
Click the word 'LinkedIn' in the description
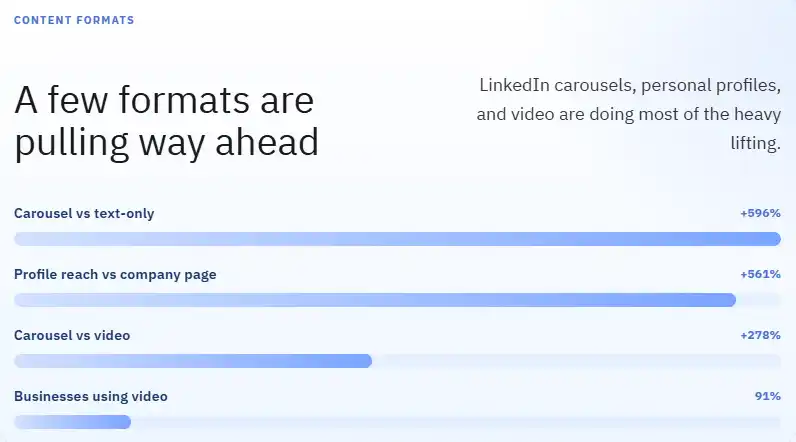[x=514, y=85]
